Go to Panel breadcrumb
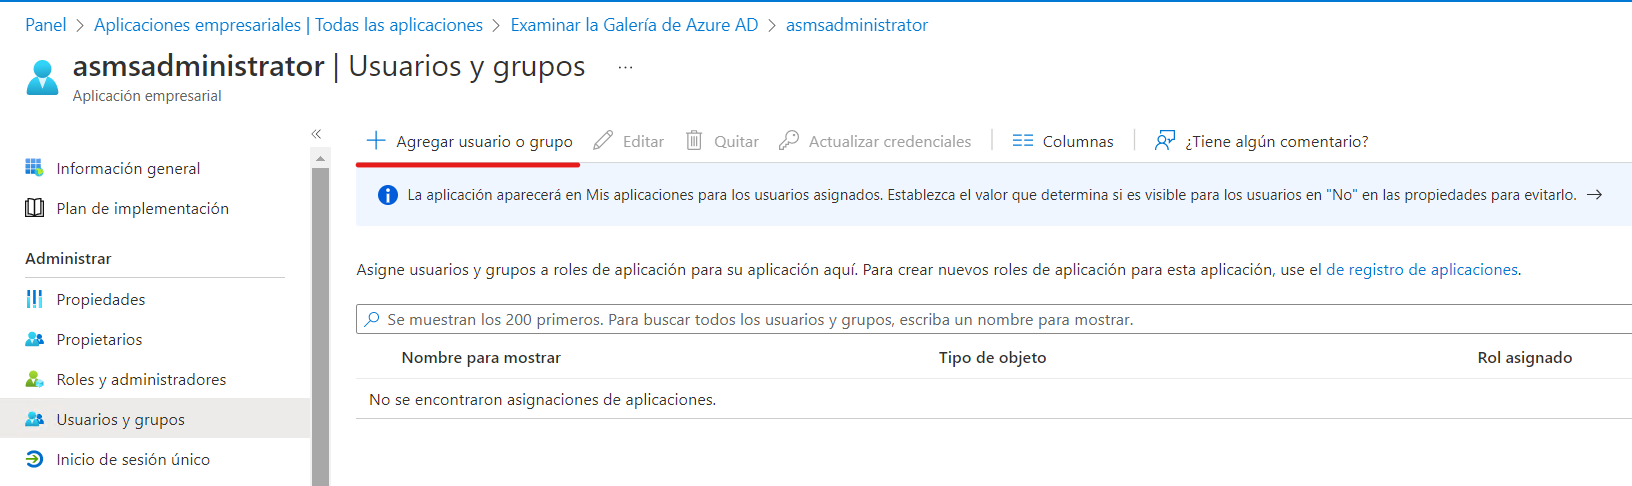The height and width of the screenshot is (486, 1632). point(46,25)
